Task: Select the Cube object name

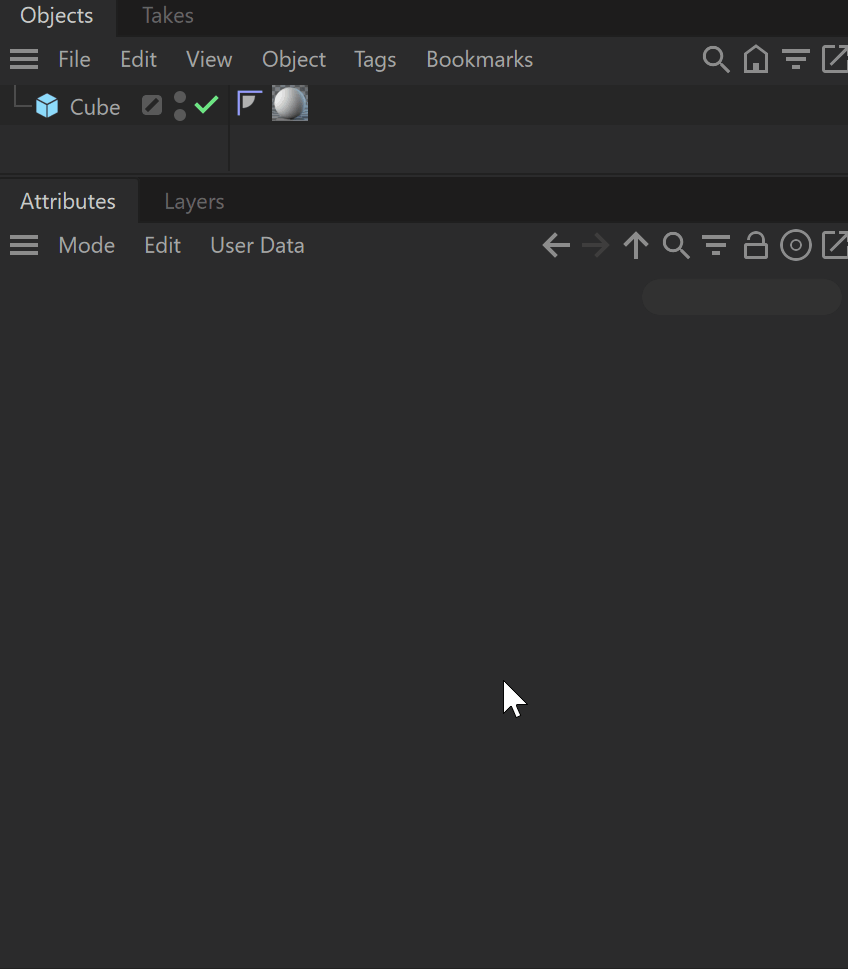Action: coord(95,107)
